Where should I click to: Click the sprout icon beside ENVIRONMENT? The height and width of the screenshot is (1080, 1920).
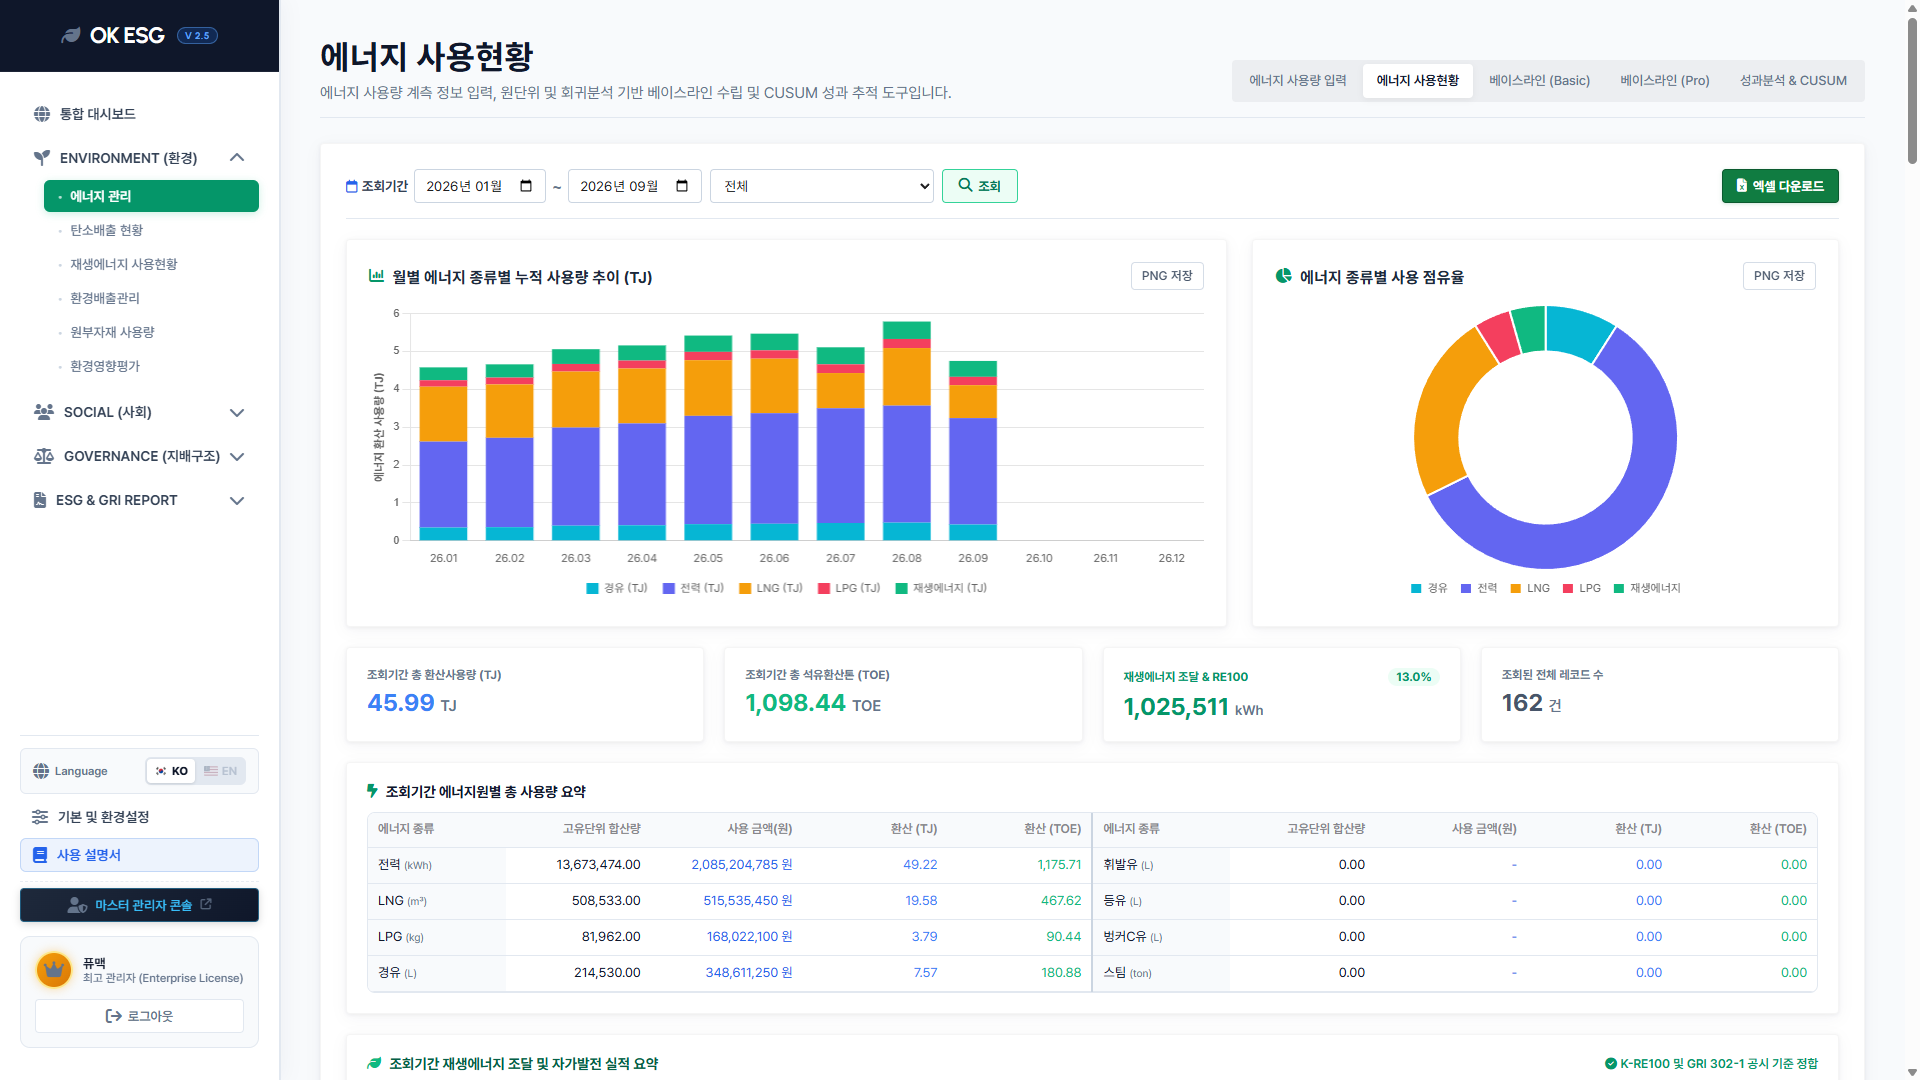42,158
